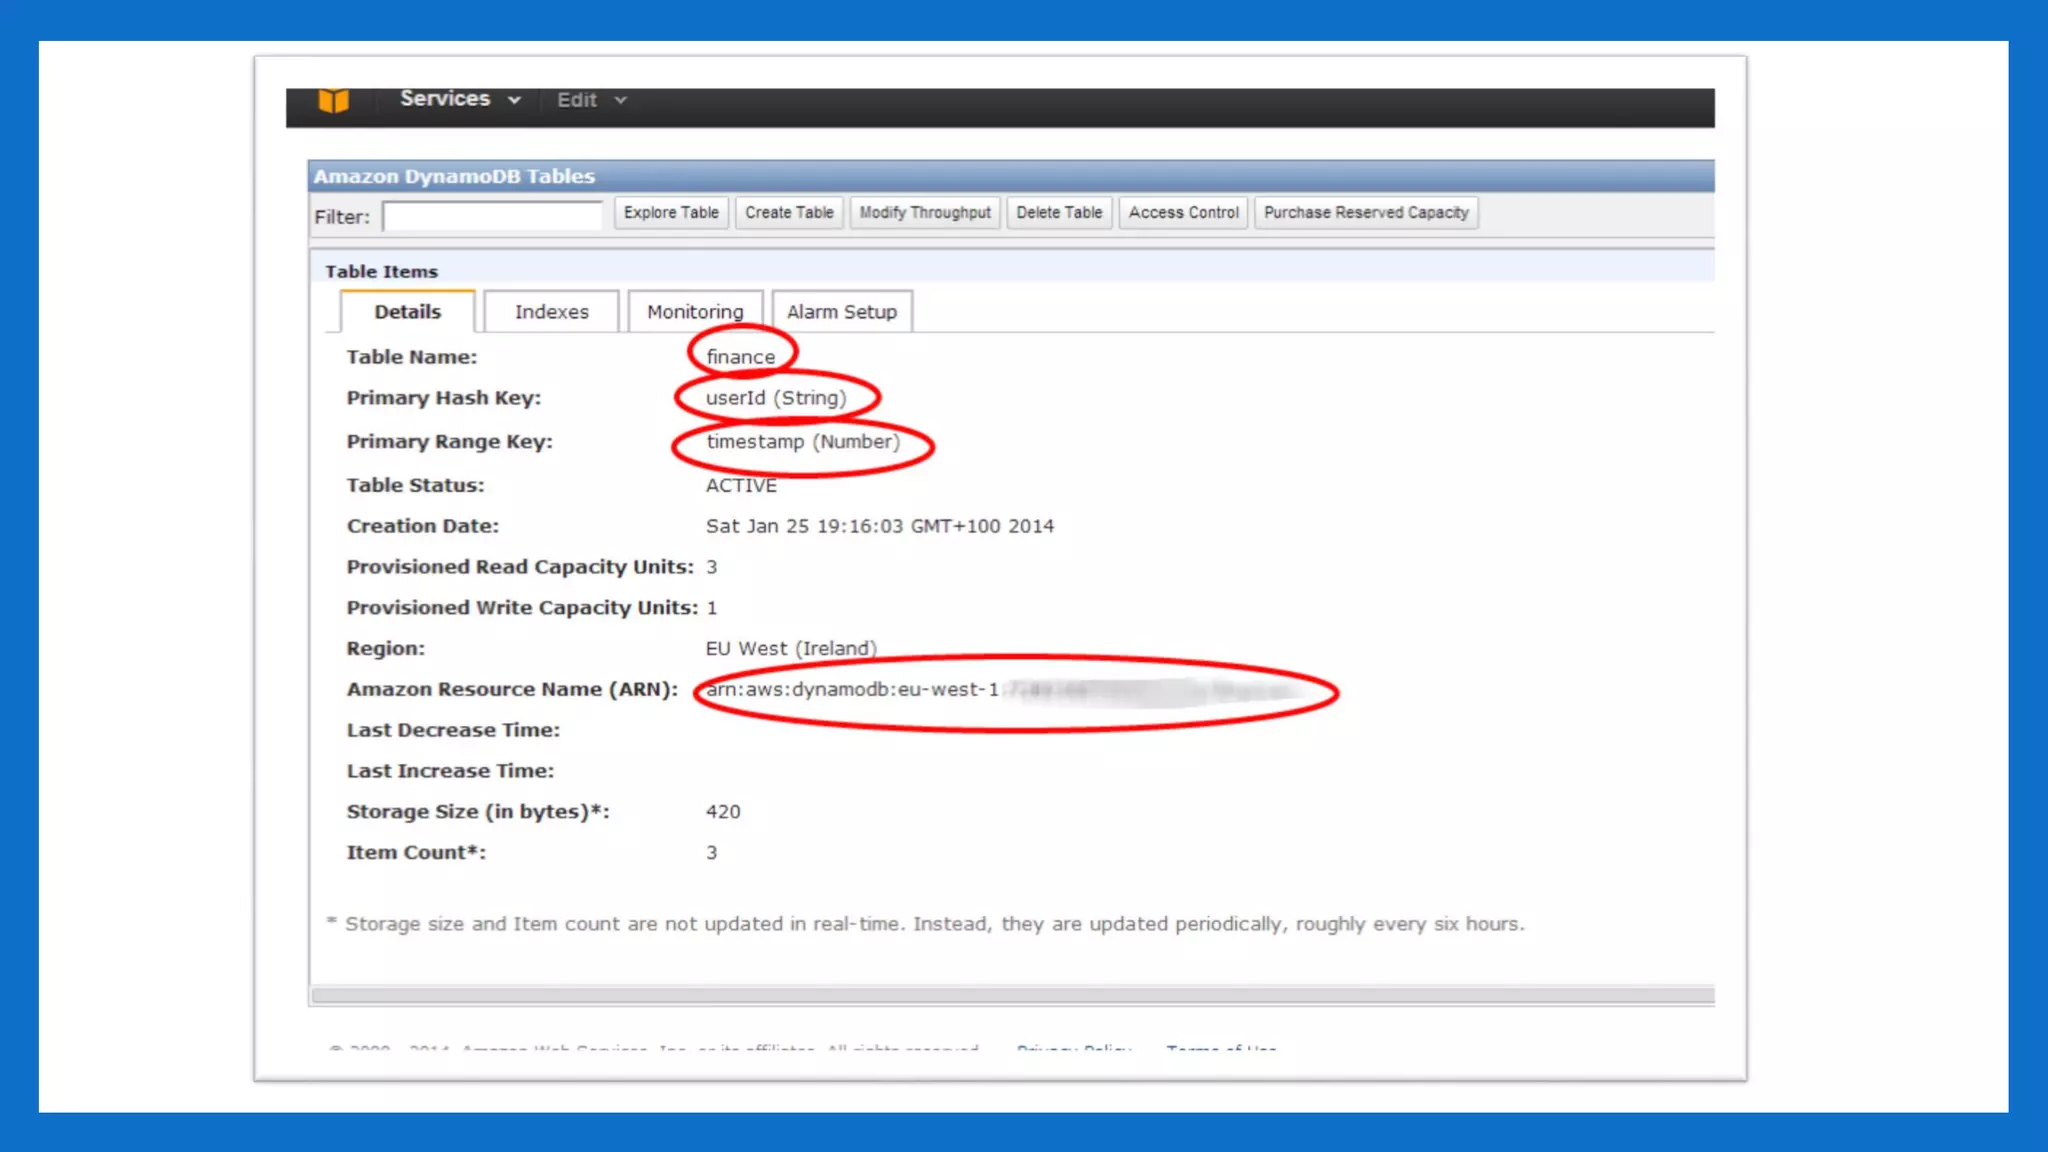This screenshot has height=1152, width=2048.
Task: Click the AWS cube logo icon
Action: (x=333, y=100)
